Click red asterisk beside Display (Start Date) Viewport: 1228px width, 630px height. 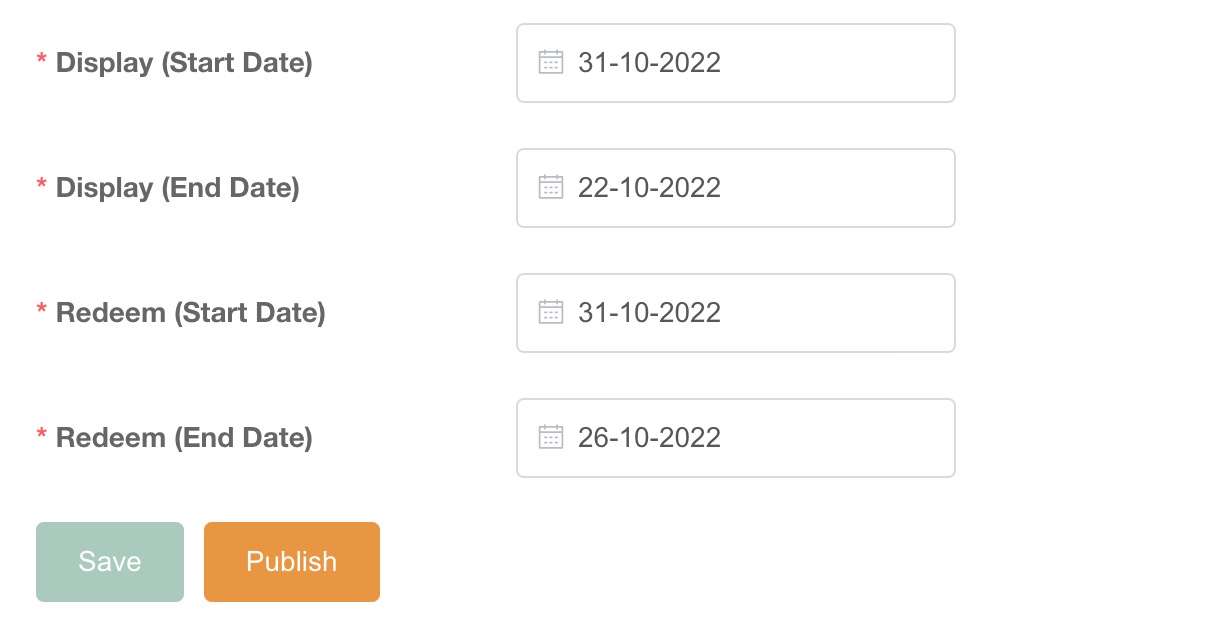[x=42, y=62]
